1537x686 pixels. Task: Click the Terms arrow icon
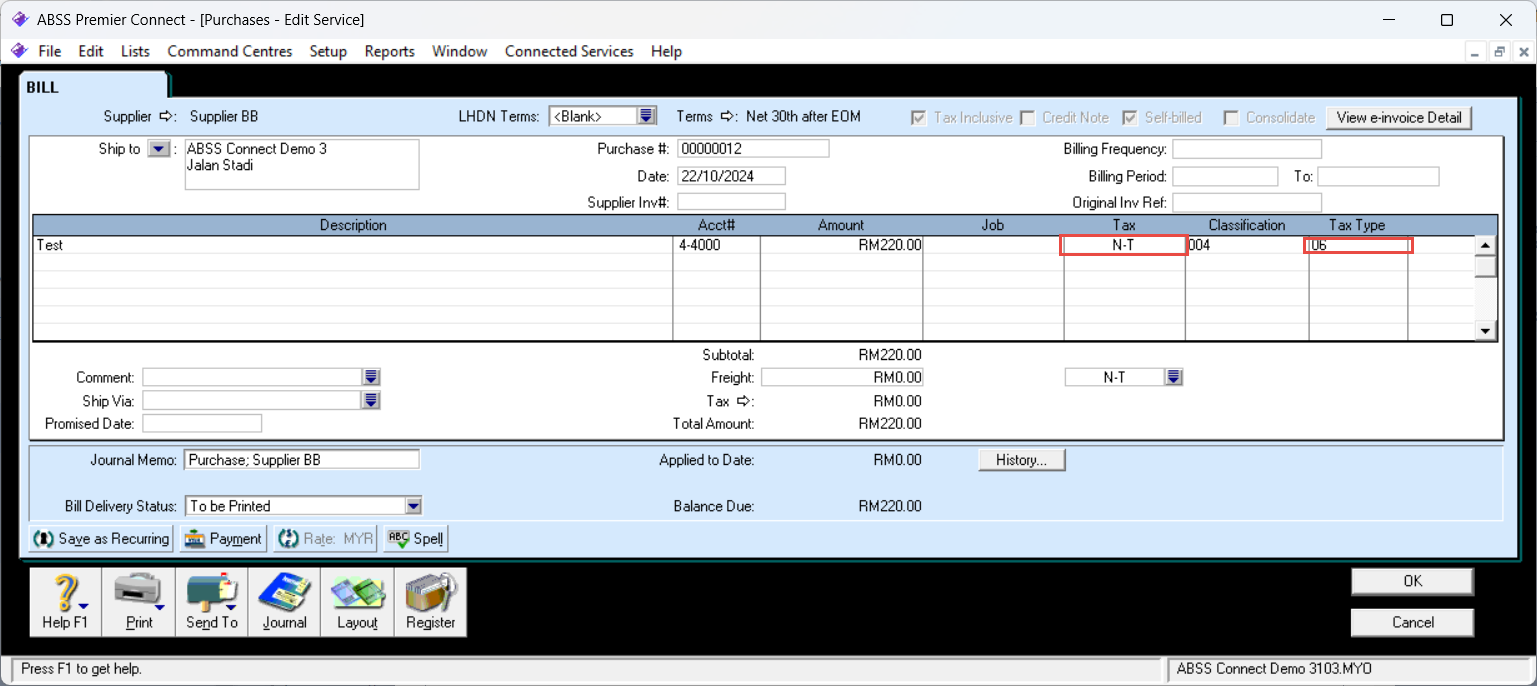728,117
